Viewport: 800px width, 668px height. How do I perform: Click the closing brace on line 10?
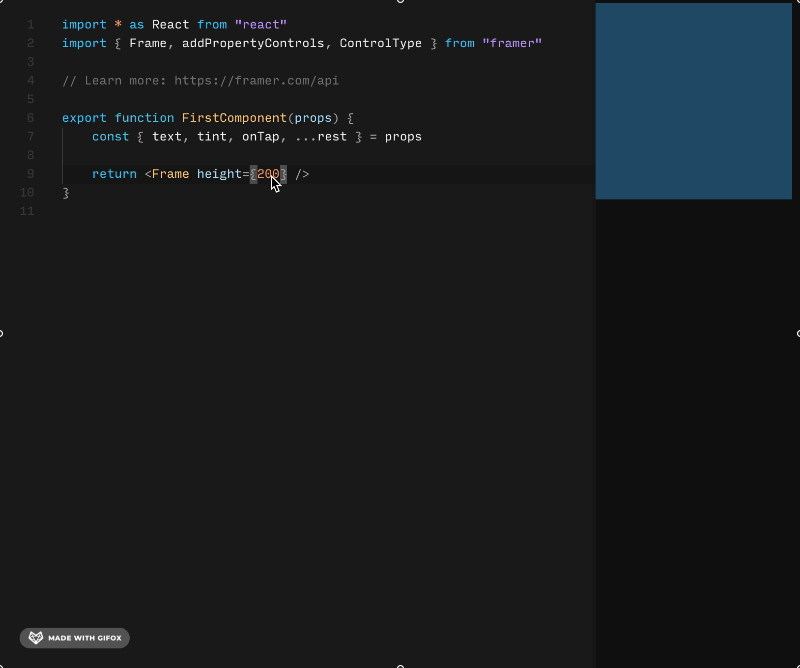(x=66, y=193)
